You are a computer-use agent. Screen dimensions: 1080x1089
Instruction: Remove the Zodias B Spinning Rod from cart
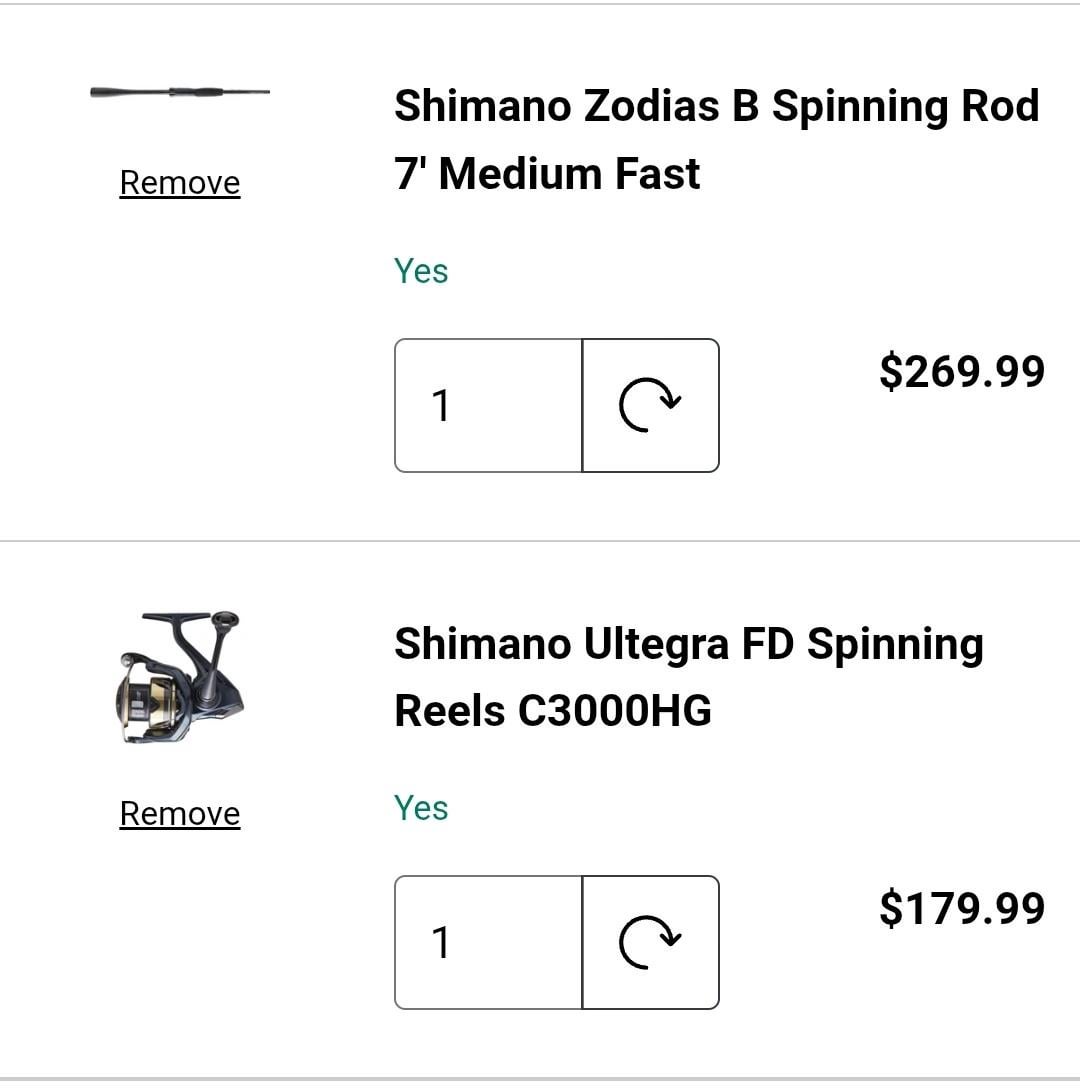click(x=180, y=183)
